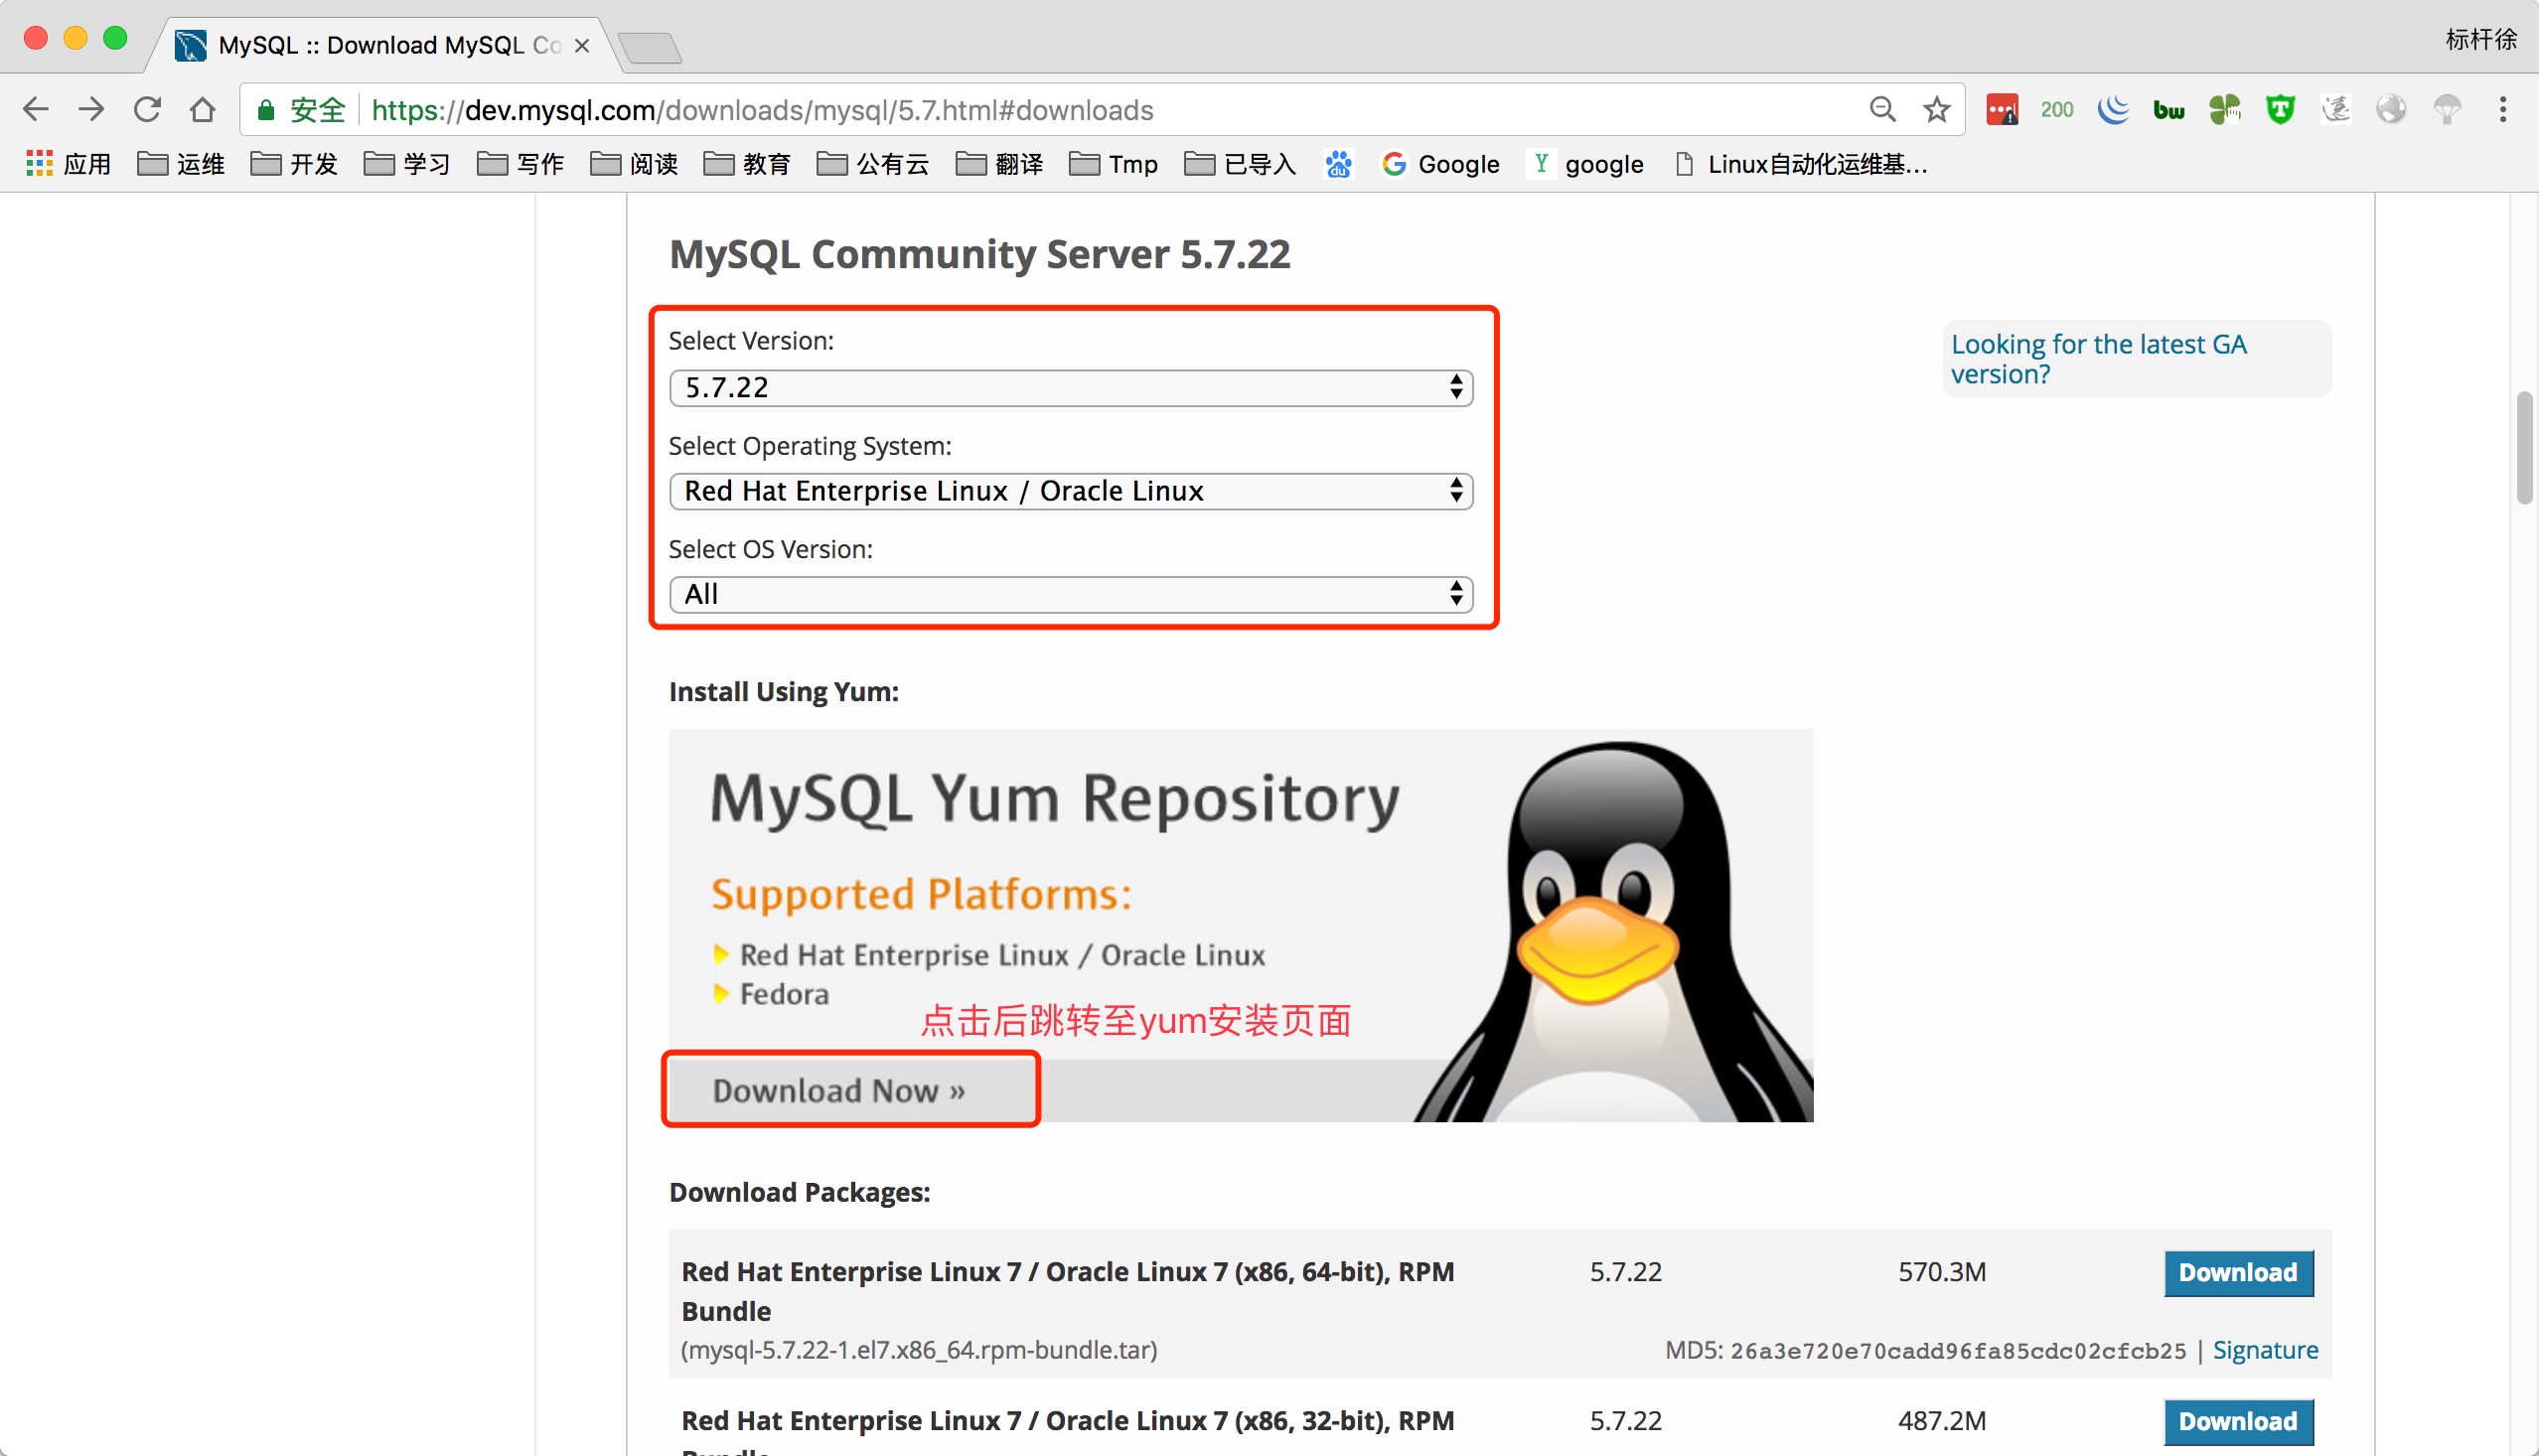Download the 64-bit RPM Bundle 570.3M
This screenshot has width=2539, height=1456.
pyautogui.click(x=2238, y=1272)
